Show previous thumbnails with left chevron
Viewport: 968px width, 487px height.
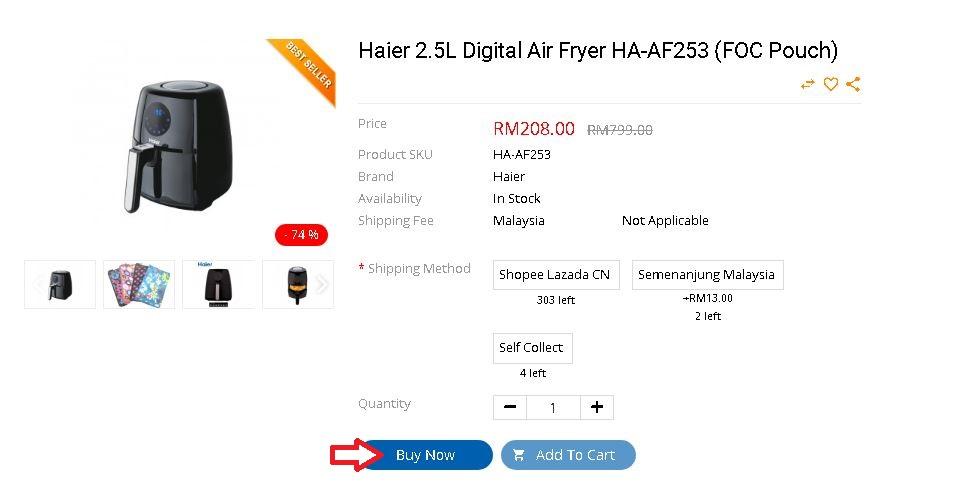pos(37,285)
